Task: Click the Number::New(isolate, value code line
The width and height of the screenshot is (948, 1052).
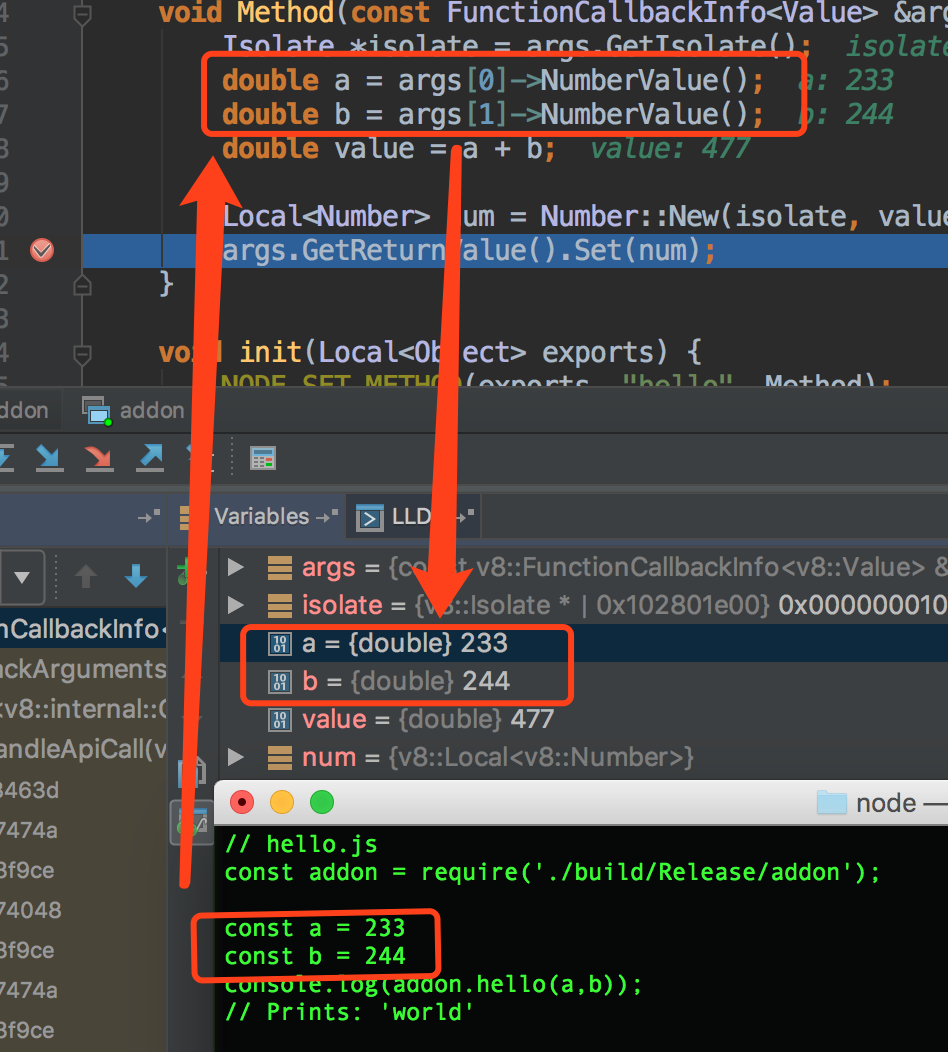Action: point(584,216)
